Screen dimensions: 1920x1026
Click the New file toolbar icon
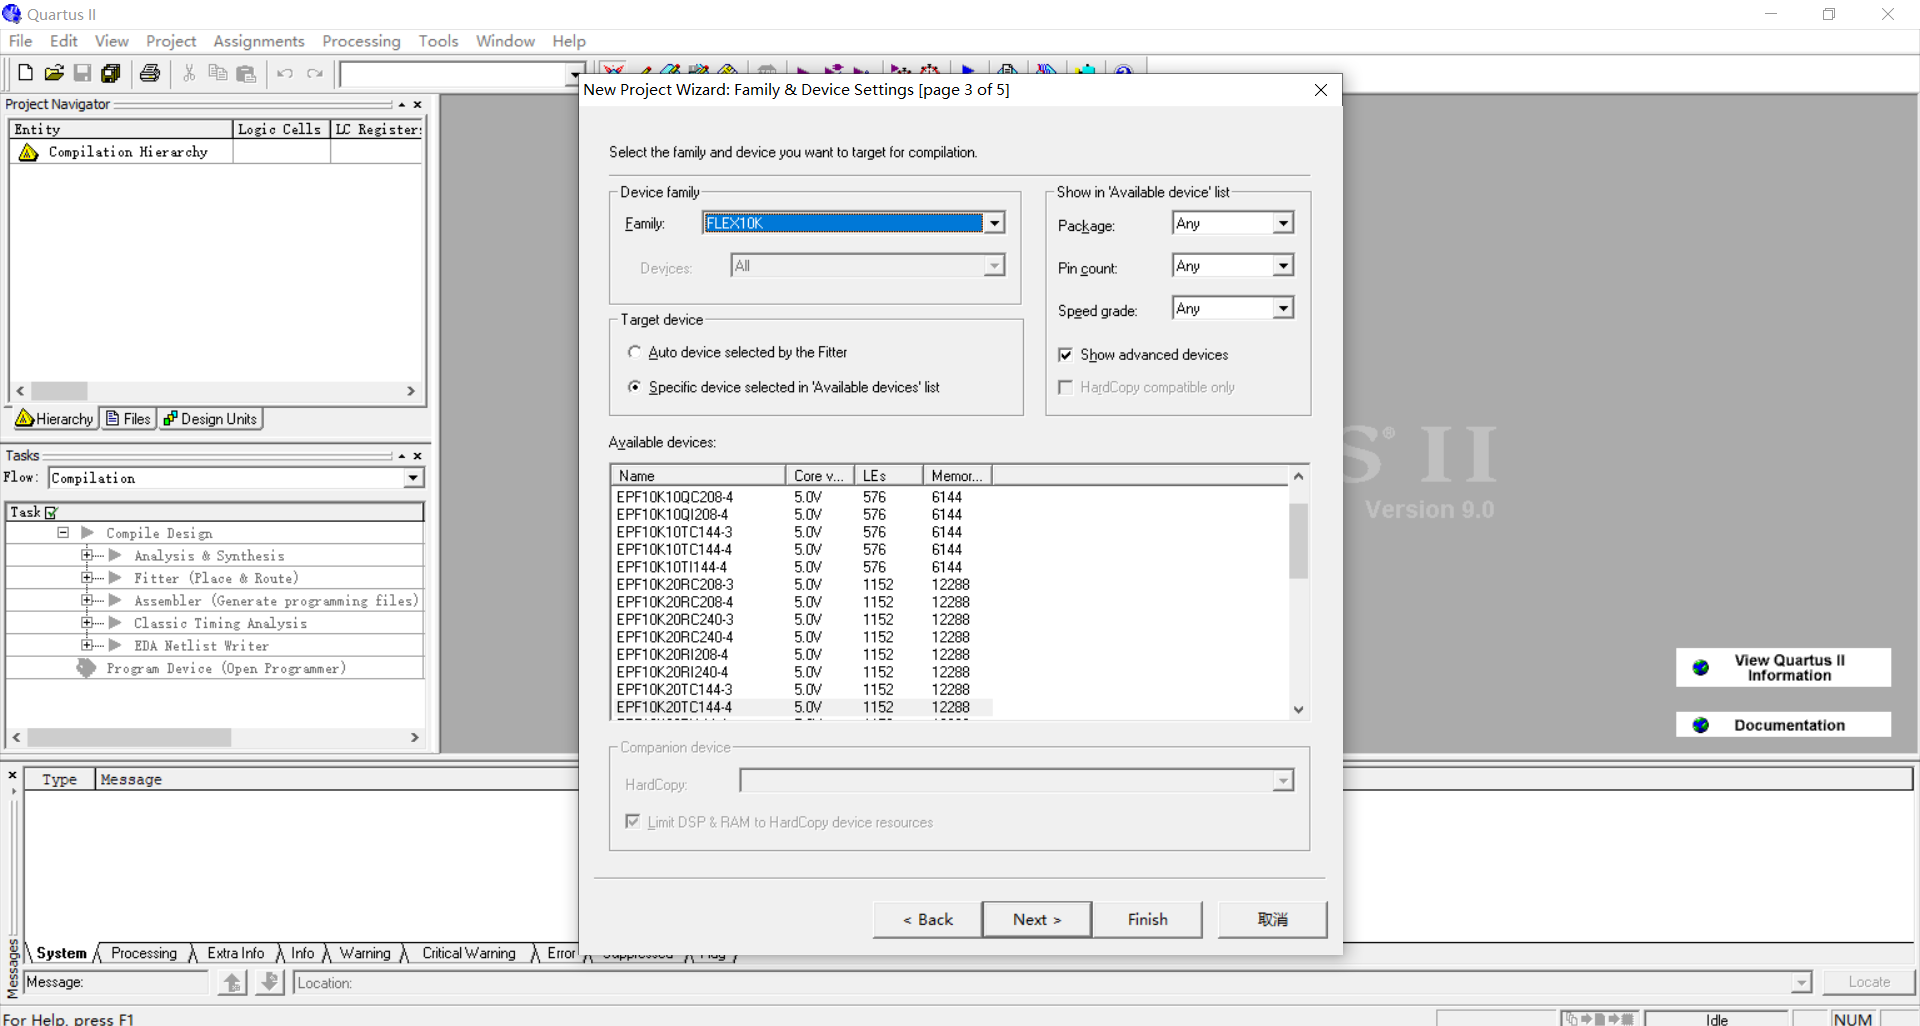[x=26, y=73]
